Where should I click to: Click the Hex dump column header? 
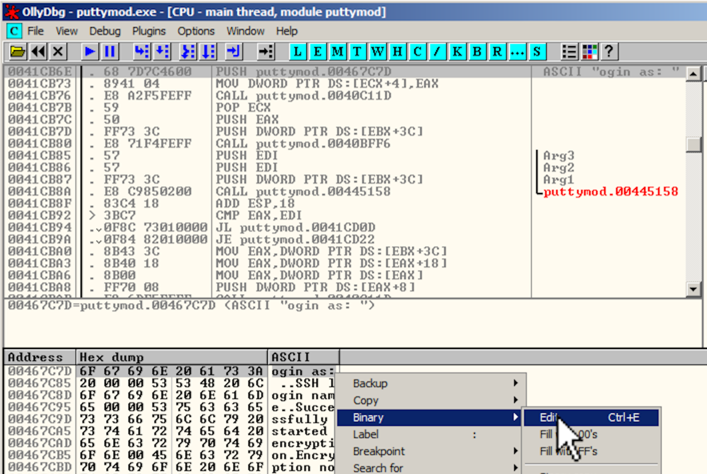pos(172,357)
